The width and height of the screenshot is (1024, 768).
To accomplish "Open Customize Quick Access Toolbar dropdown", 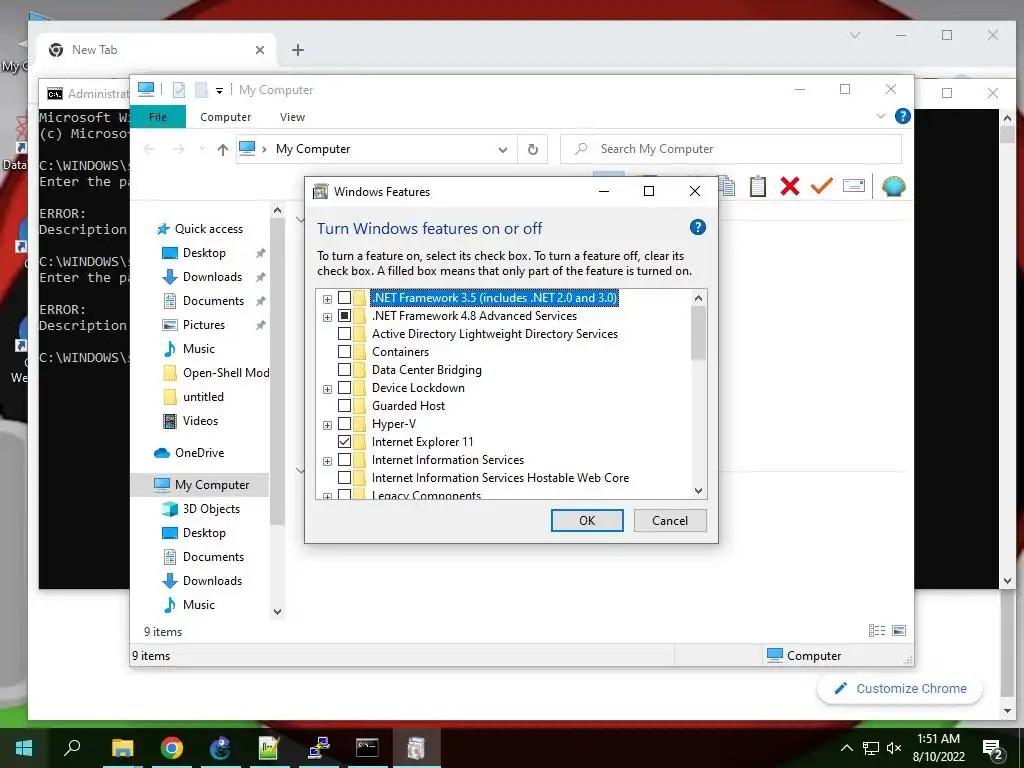I will tap(219, 91).
